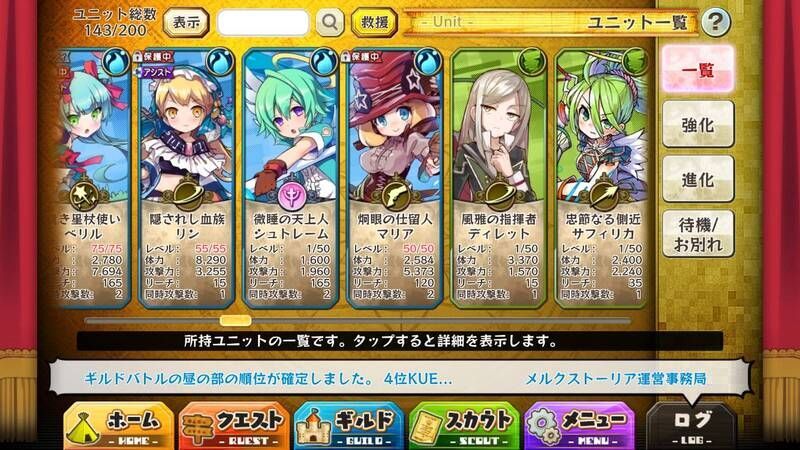Viewport: 800px width, 450px height.
Task: Tap the wind element orb on ディレット's card
Action: click(532, 61)
